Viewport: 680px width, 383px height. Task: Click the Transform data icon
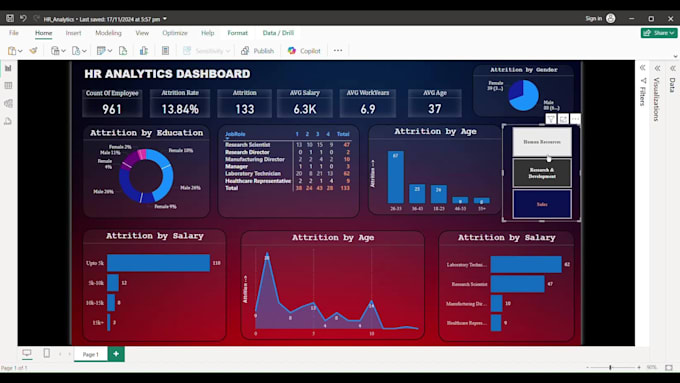[x=101, y=51]
